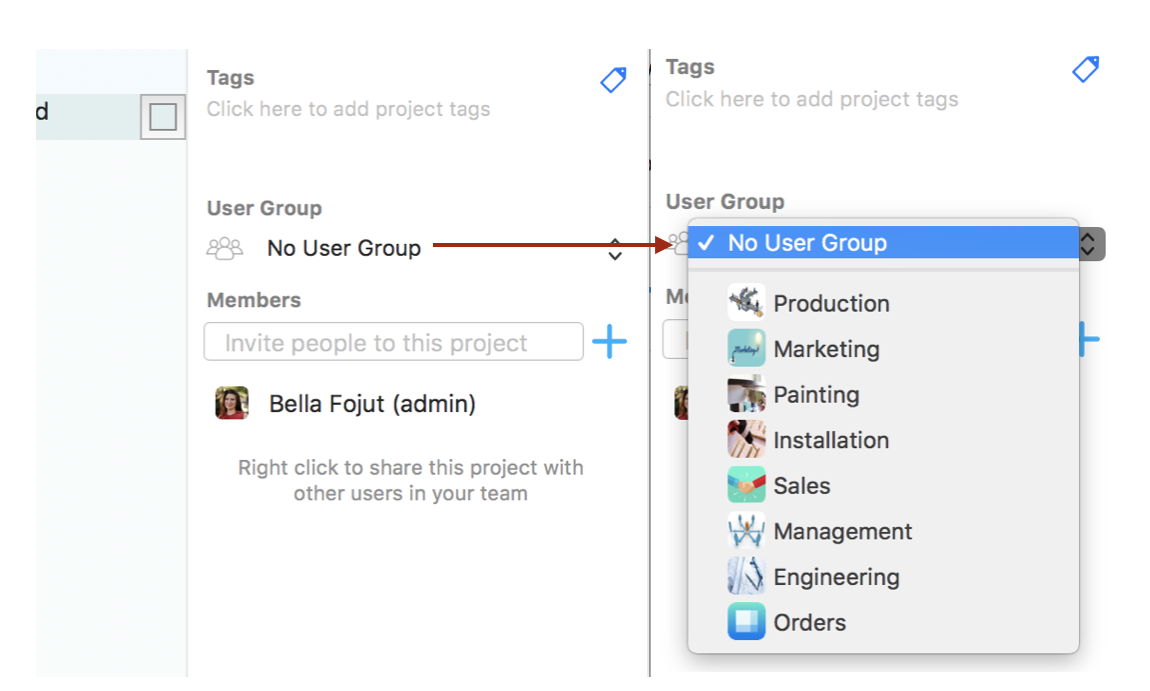The height and width of the screenshot is (691, 1150).
Task: Click Bella Fojut's profile photo
Action: coord(231,403)
